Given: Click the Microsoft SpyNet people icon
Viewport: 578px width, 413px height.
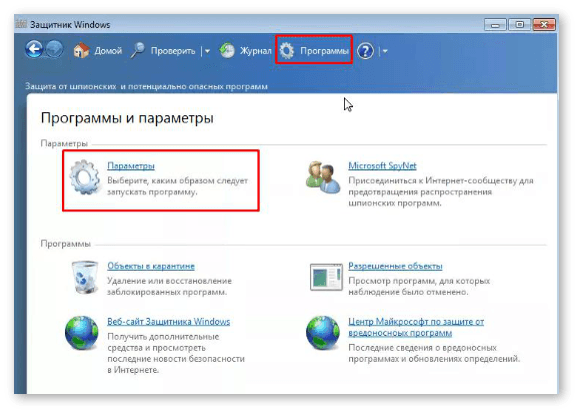Looking at the screenshot, I should click(323, 177).
